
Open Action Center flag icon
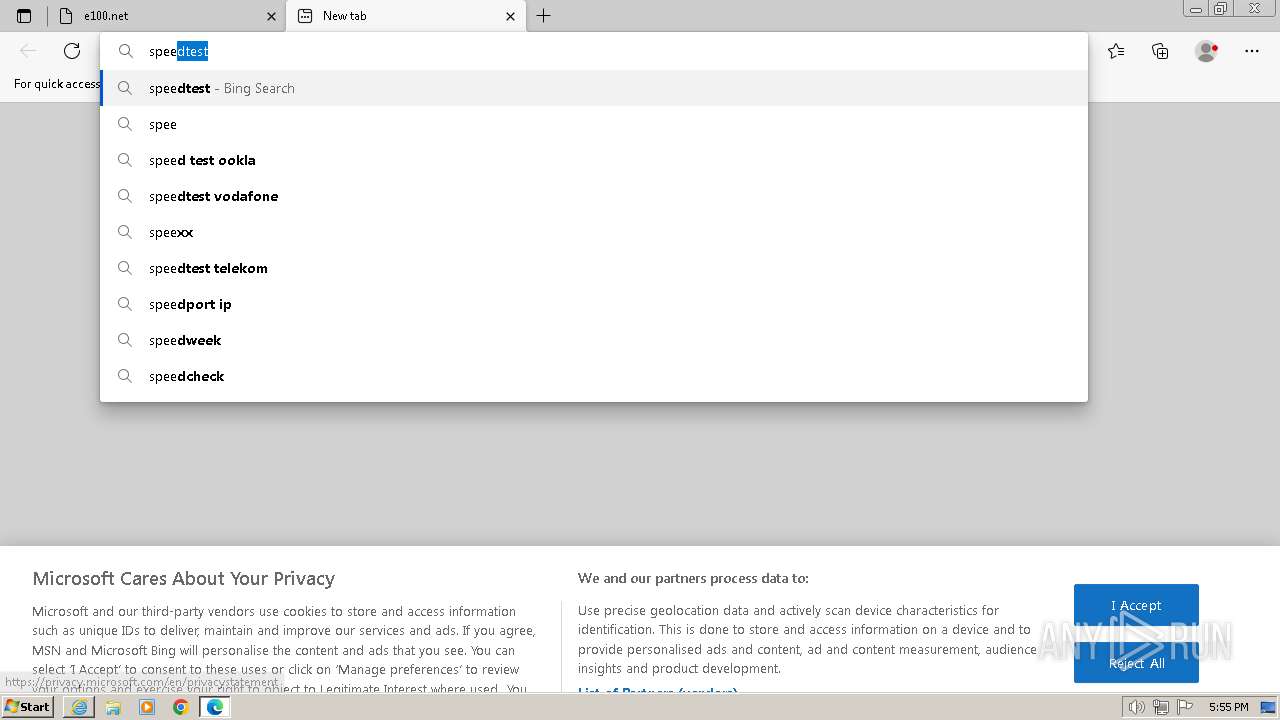1183,707
